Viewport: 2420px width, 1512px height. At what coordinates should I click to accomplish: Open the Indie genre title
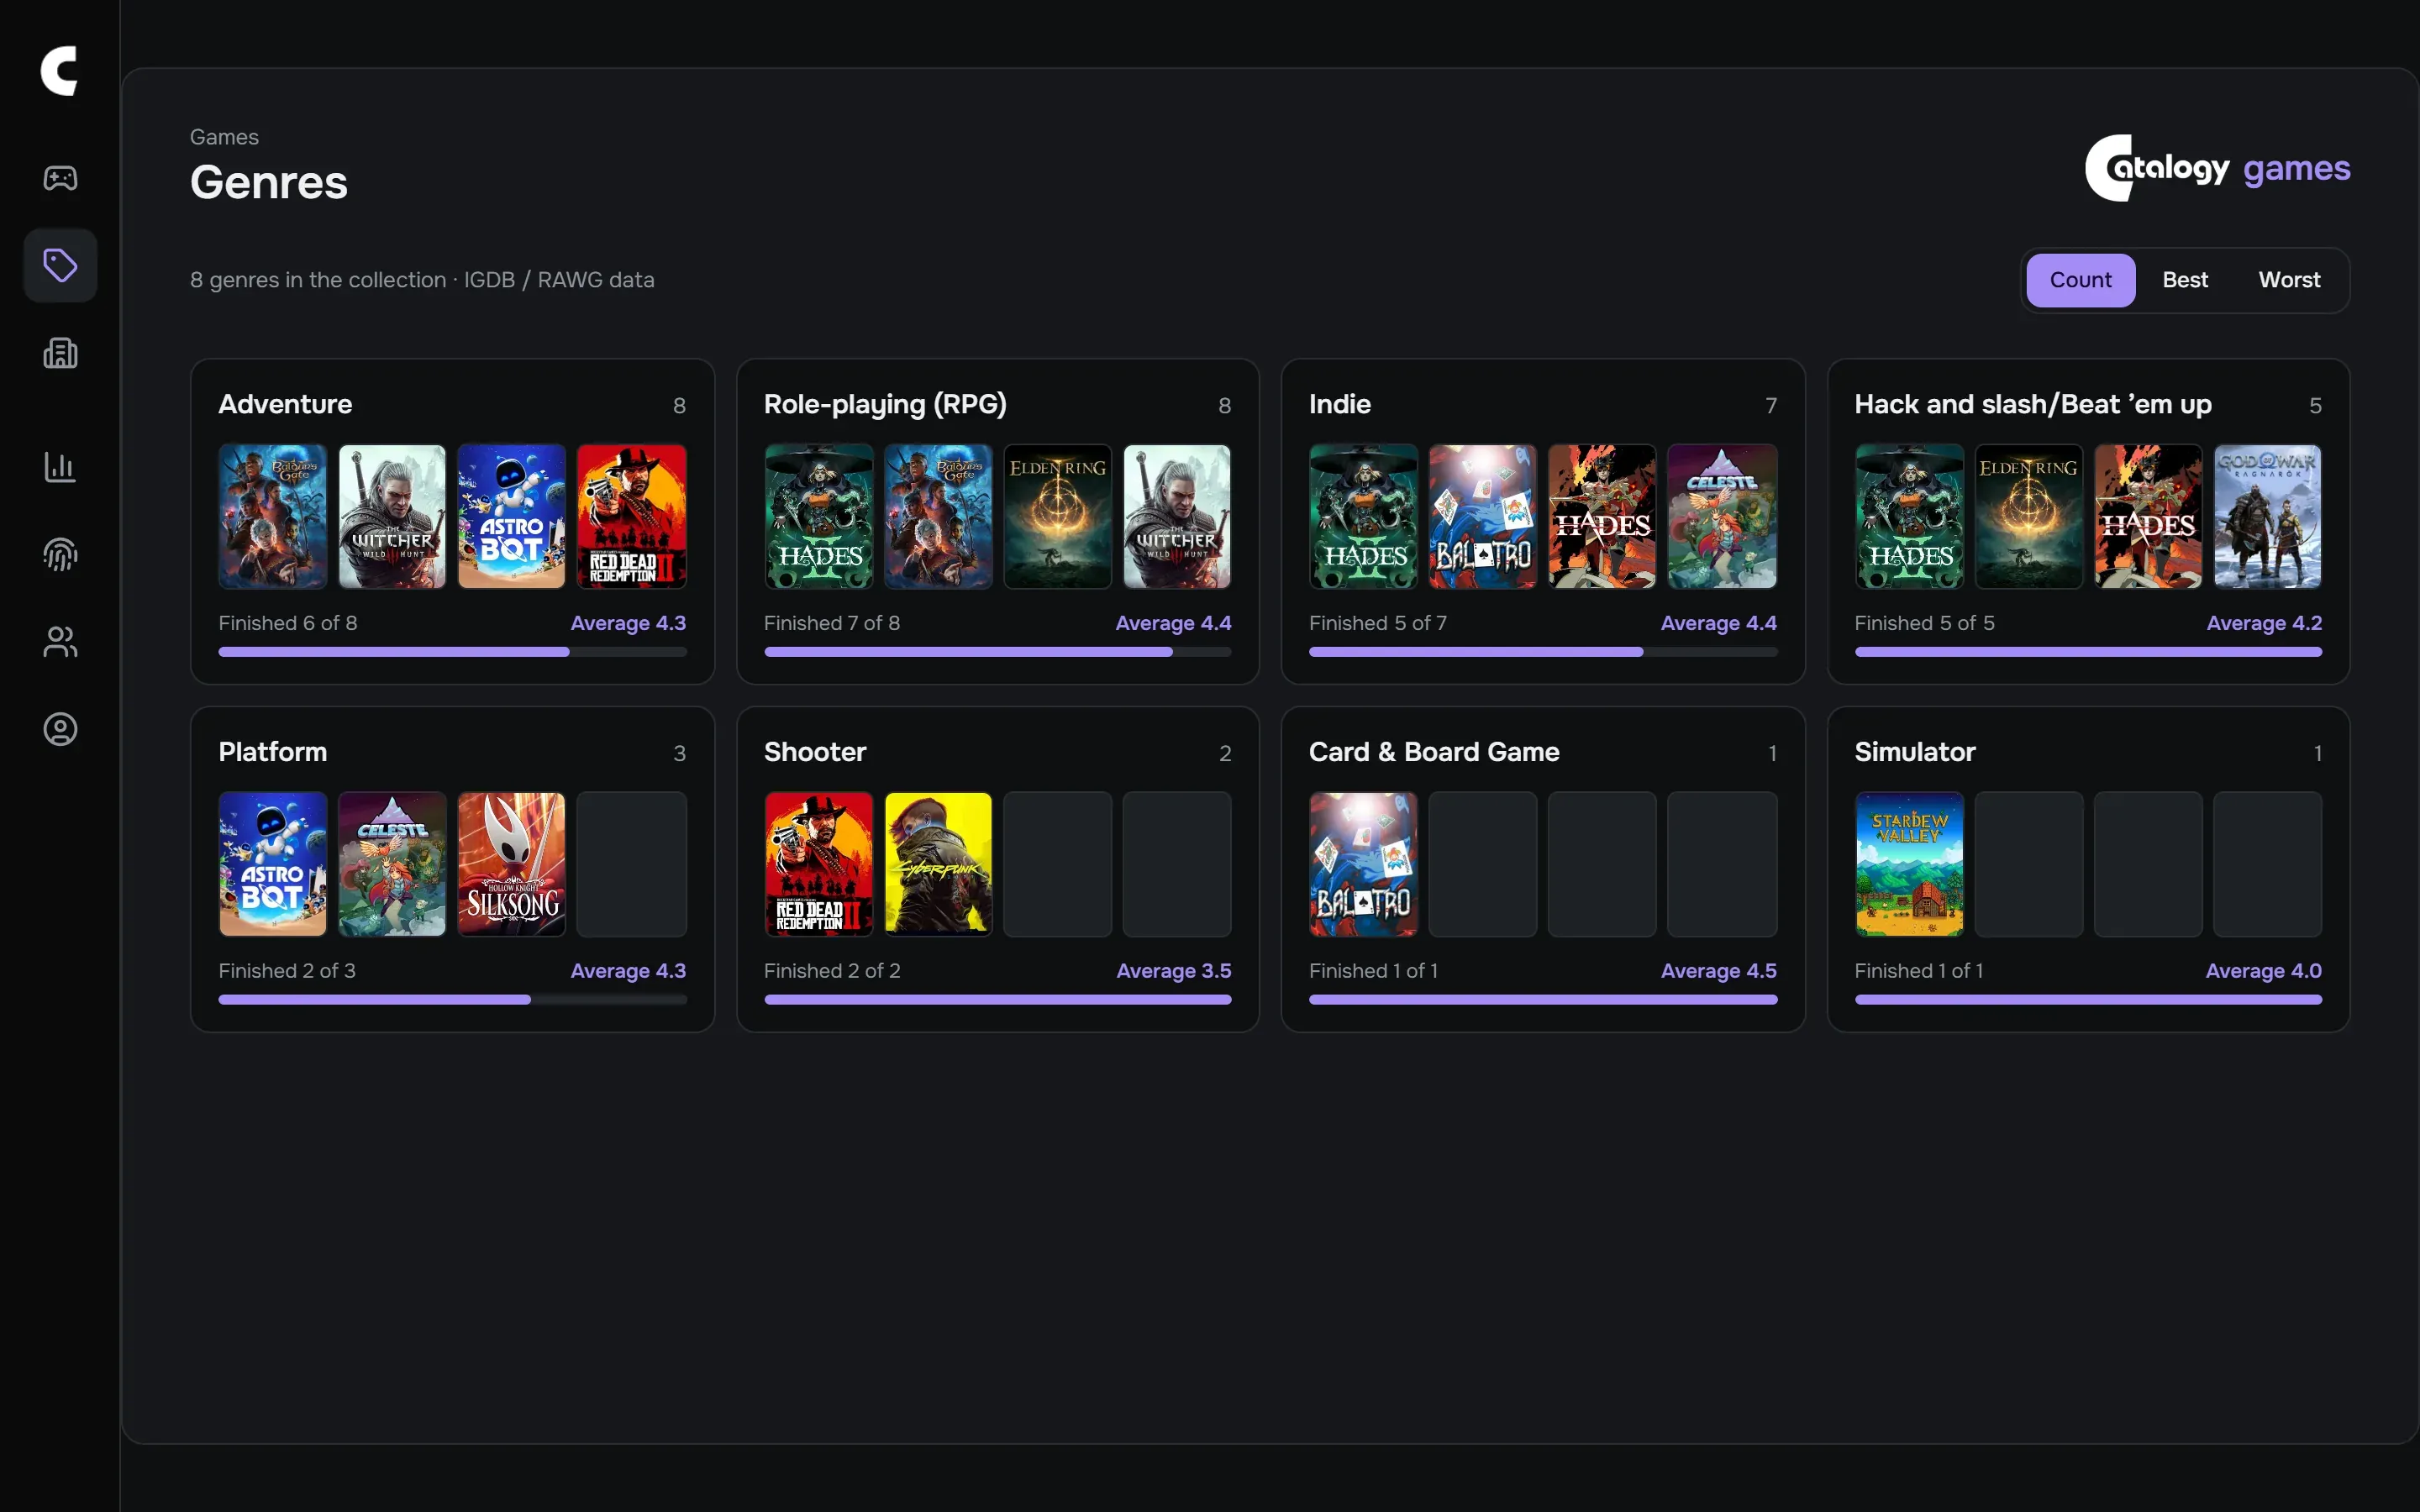pyautogui.click(x=1339, y=404)
